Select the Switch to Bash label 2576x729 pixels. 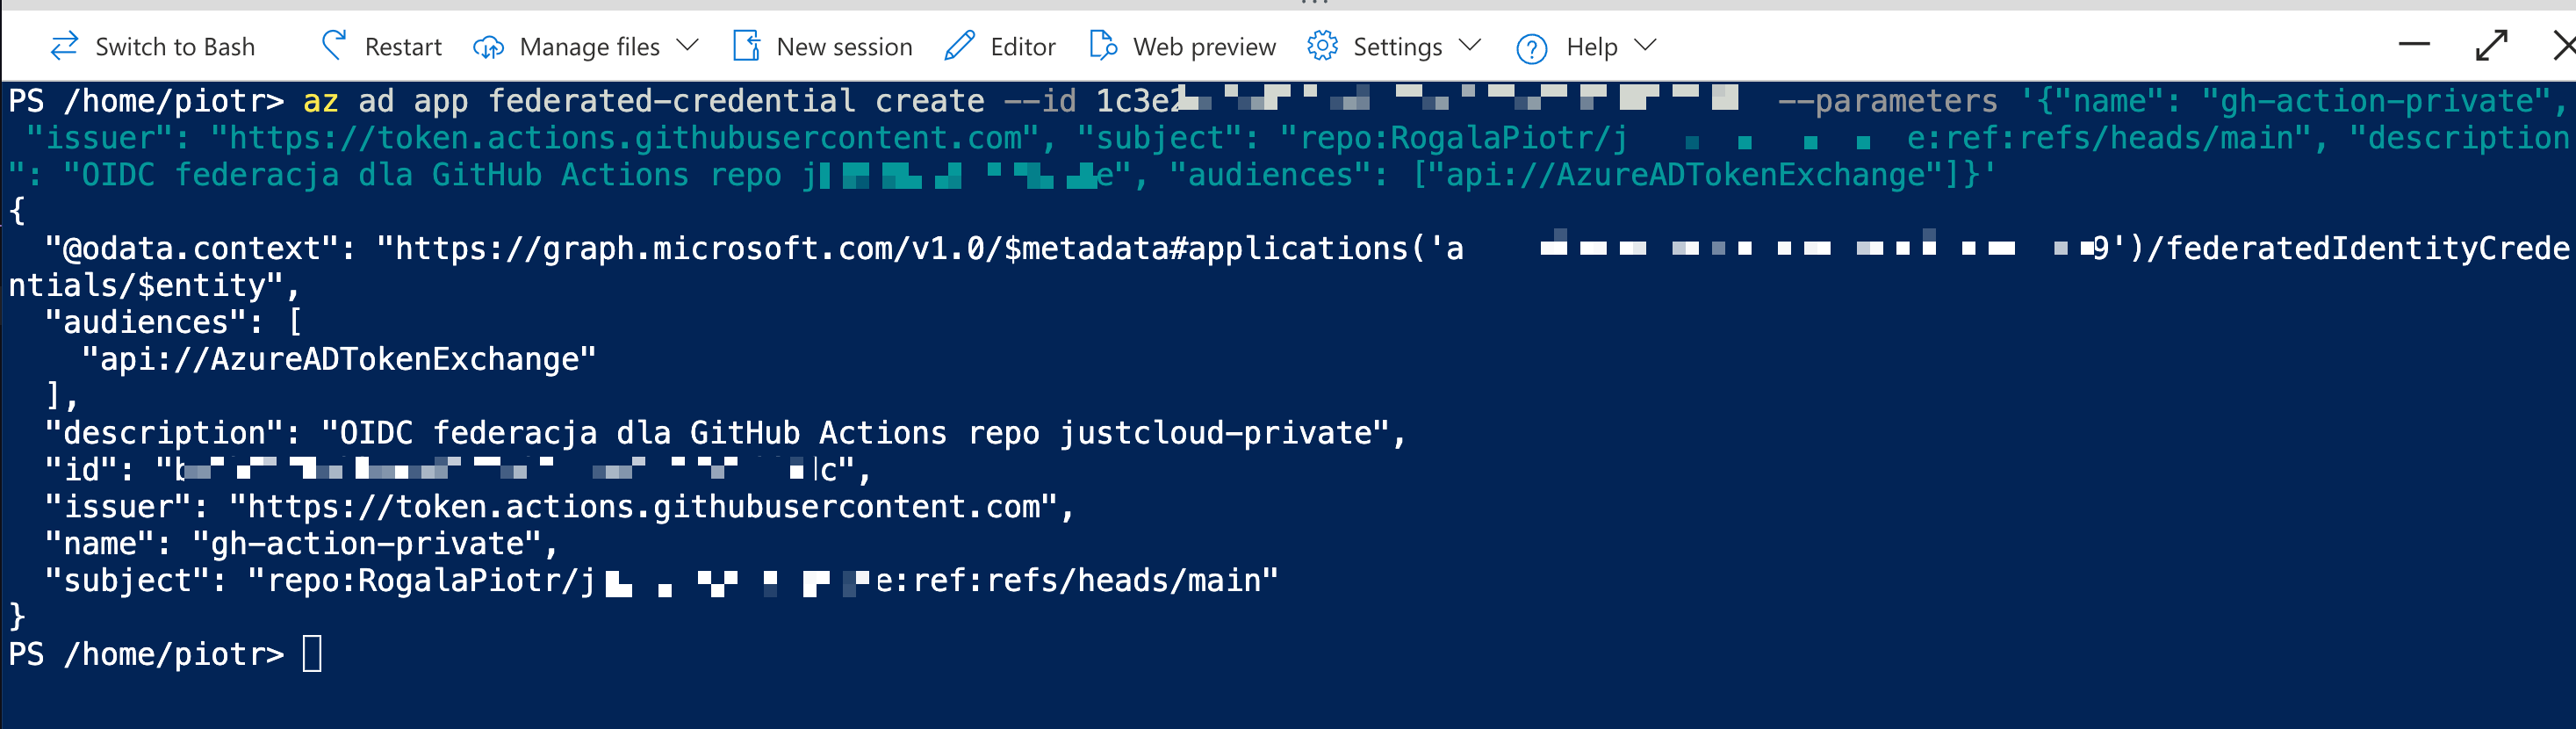click(x=175, y=47)
